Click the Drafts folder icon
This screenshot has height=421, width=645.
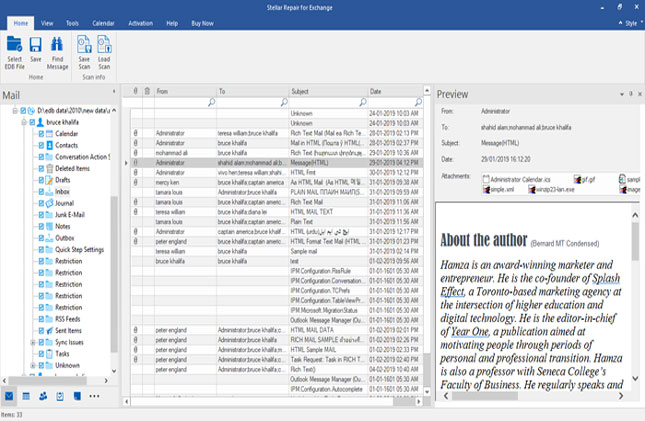49,180
